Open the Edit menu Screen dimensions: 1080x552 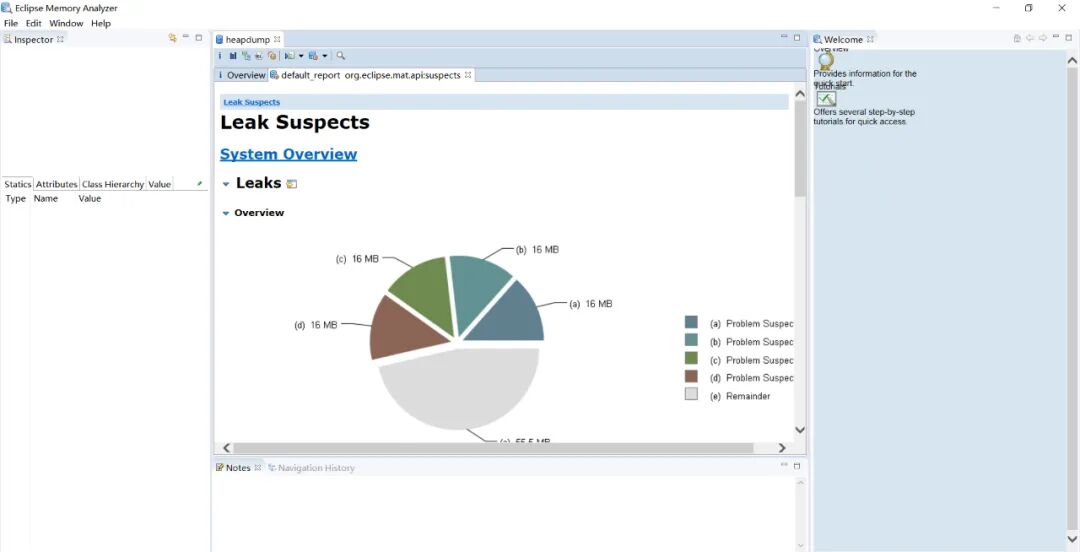[x=34, y=23]
